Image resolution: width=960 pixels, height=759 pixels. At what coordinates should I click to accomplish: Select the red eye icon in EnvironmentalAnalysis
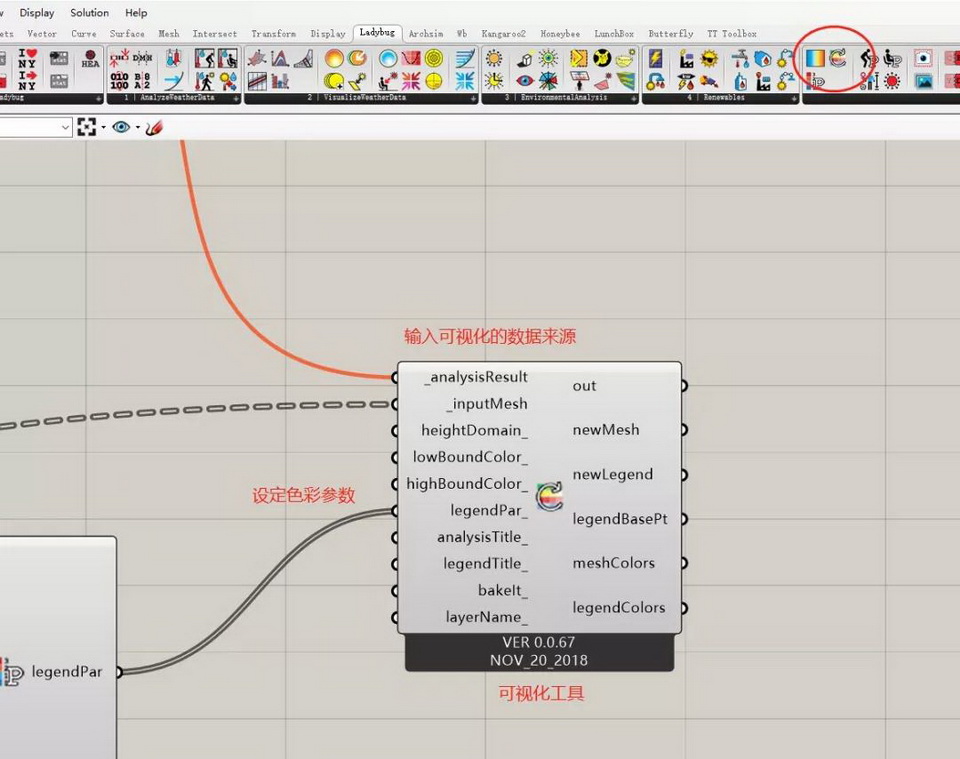pos(524,81)
